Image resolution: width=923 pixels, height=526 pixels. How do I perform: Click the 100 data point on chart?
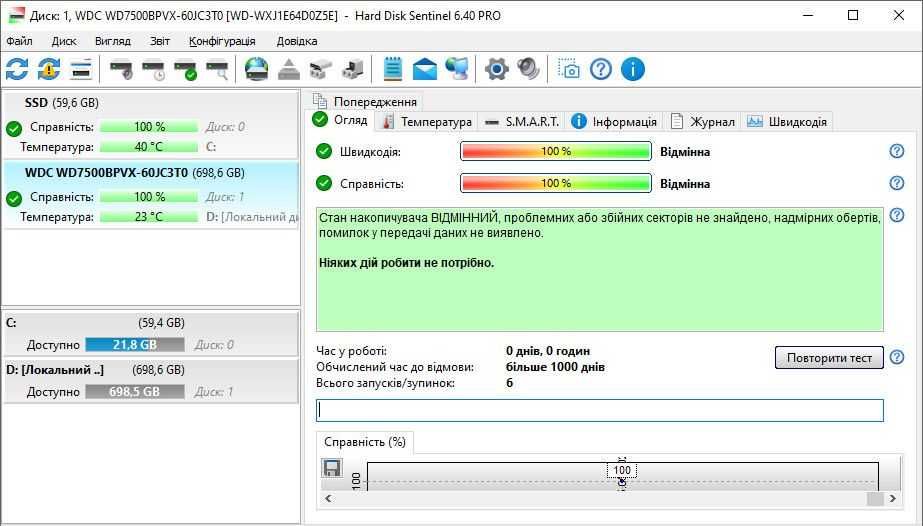622,470
